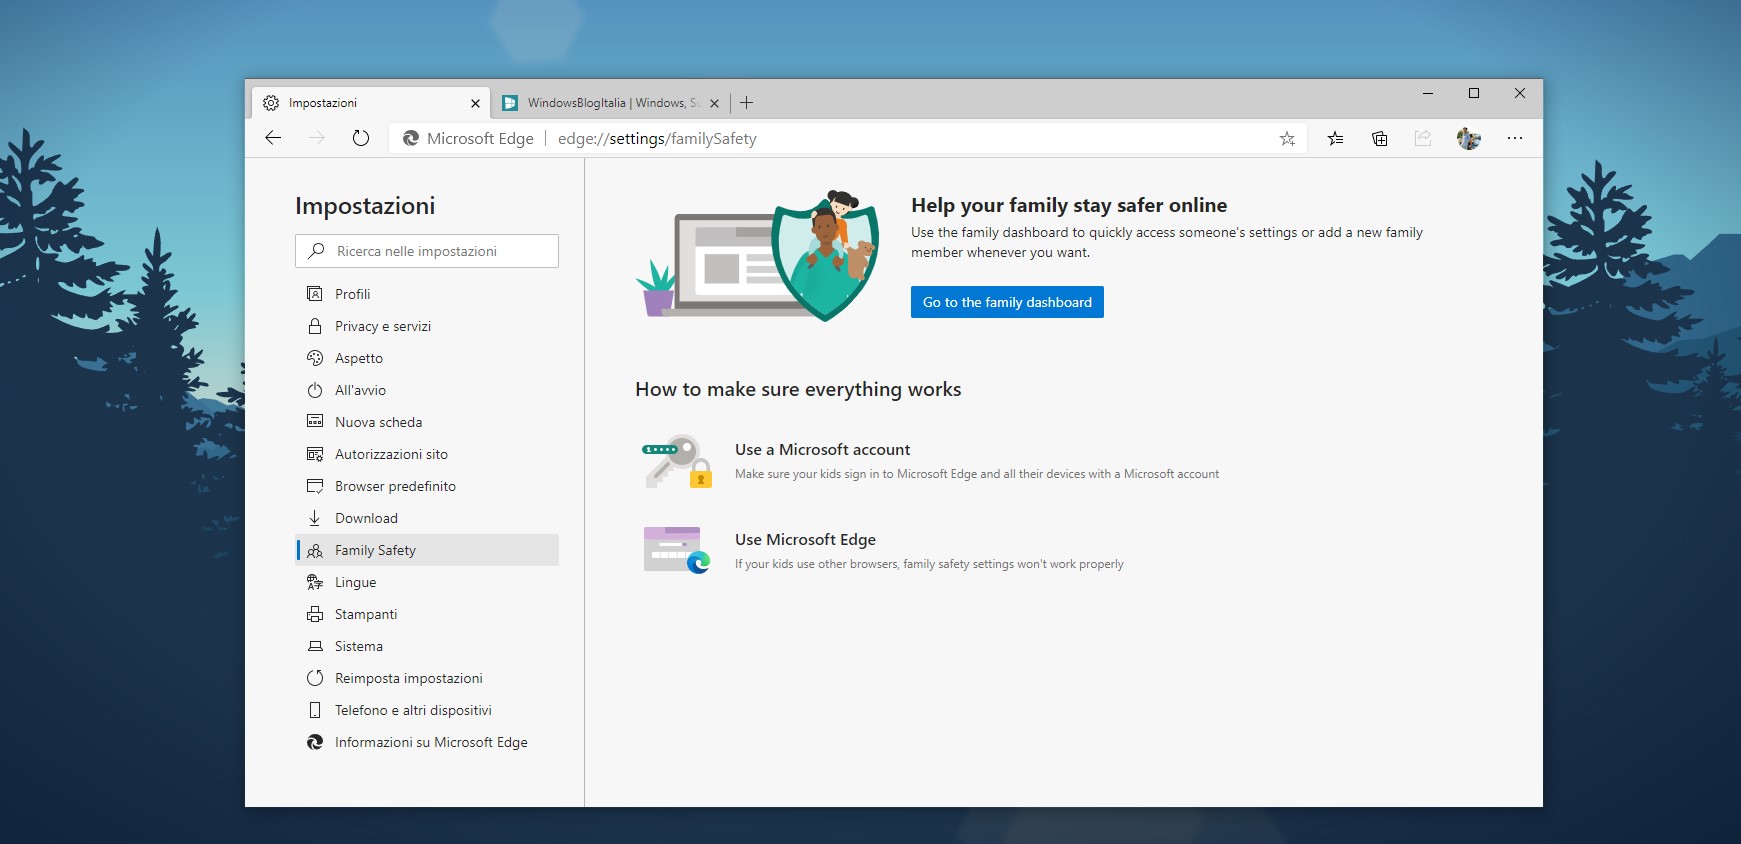Select the Impostazioni tab
1741x844 pixels.
(x=370, y=103)
